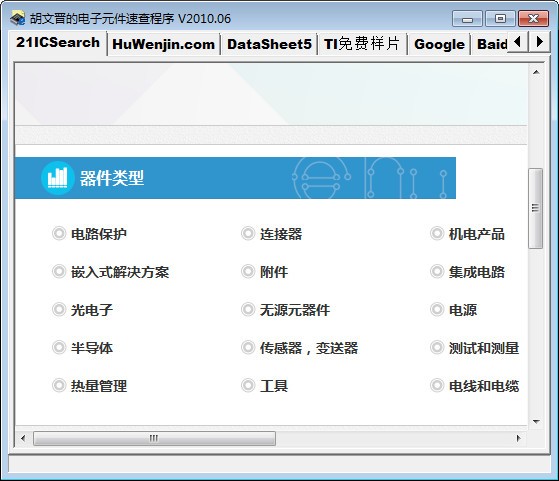Image resolution: width=559 pixels, height=481 pixels.
Task: Click the horizontal scrollbar right arrow
Action: coord(518,438)
